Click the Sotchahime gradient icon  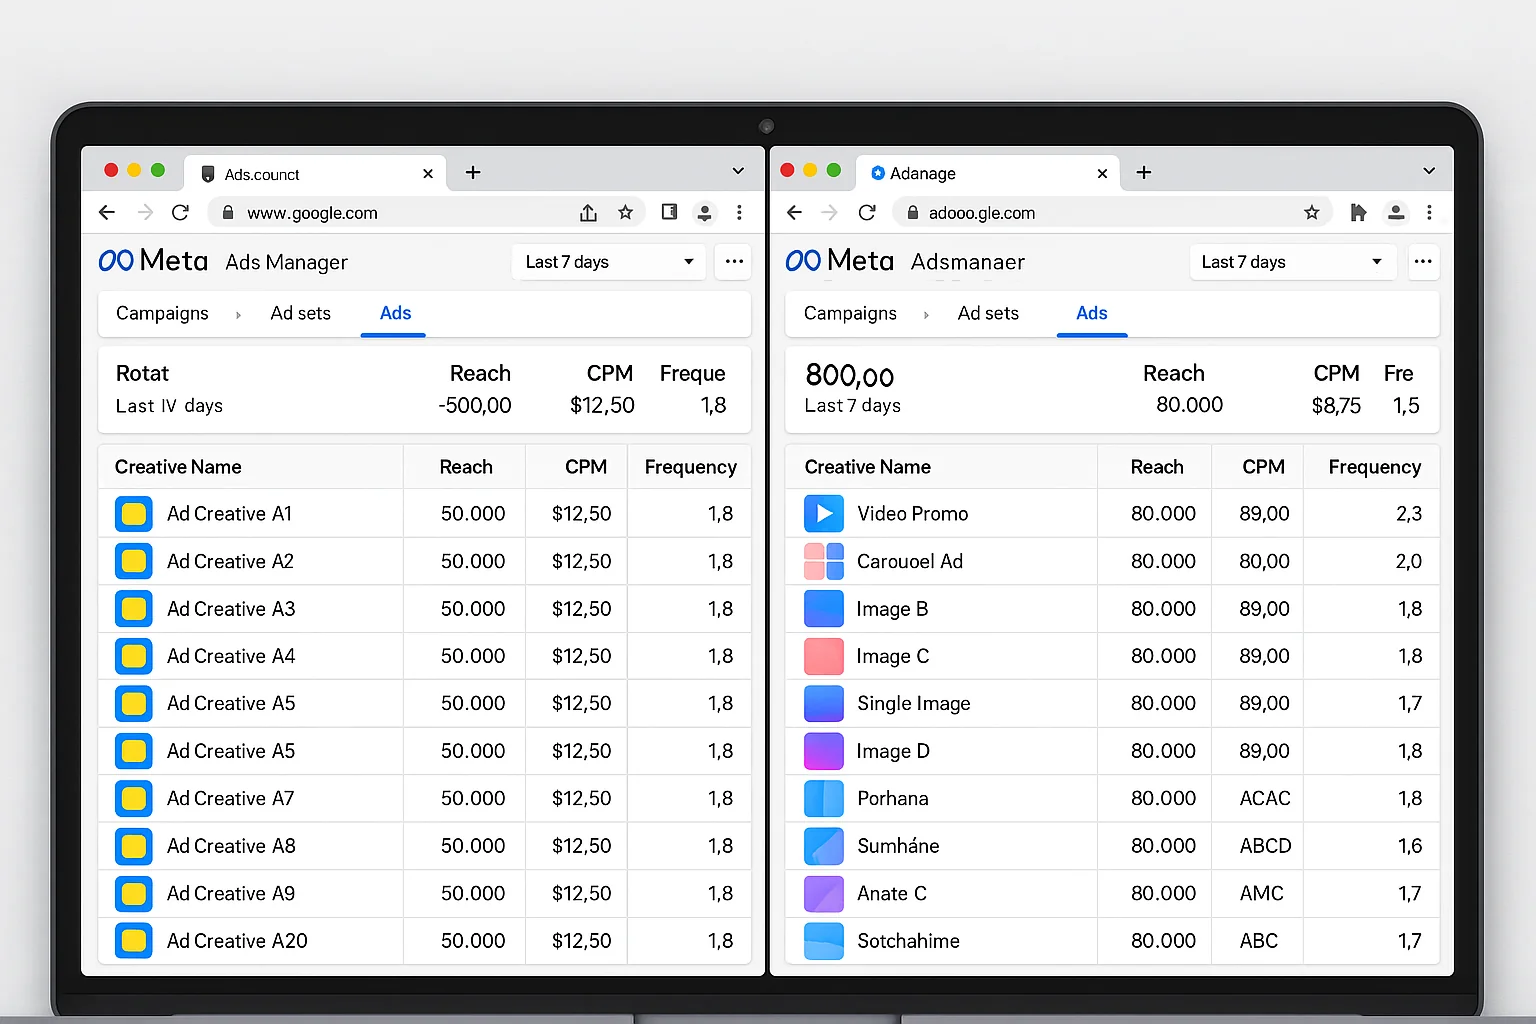point(822,941)
